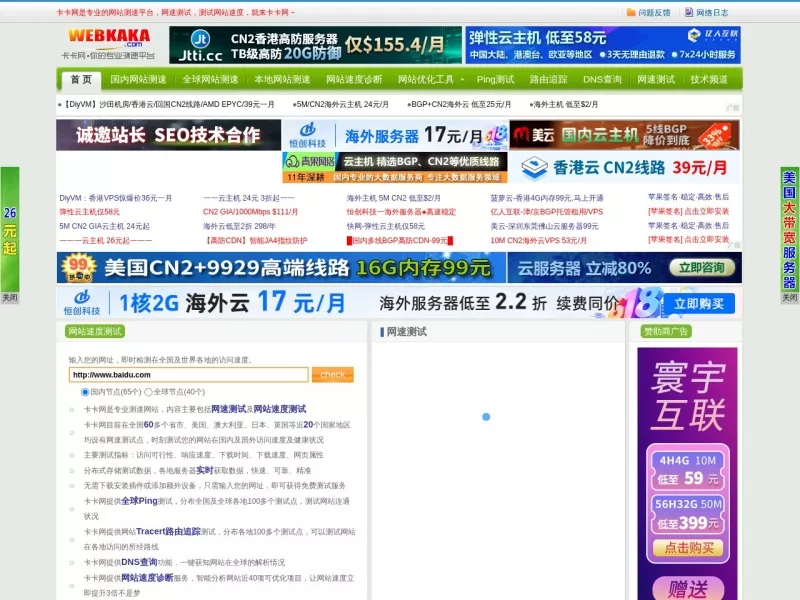Open the 路由追踪 menu item
Image resolution: width=800 pixels, height=600 pixels.
548,80
